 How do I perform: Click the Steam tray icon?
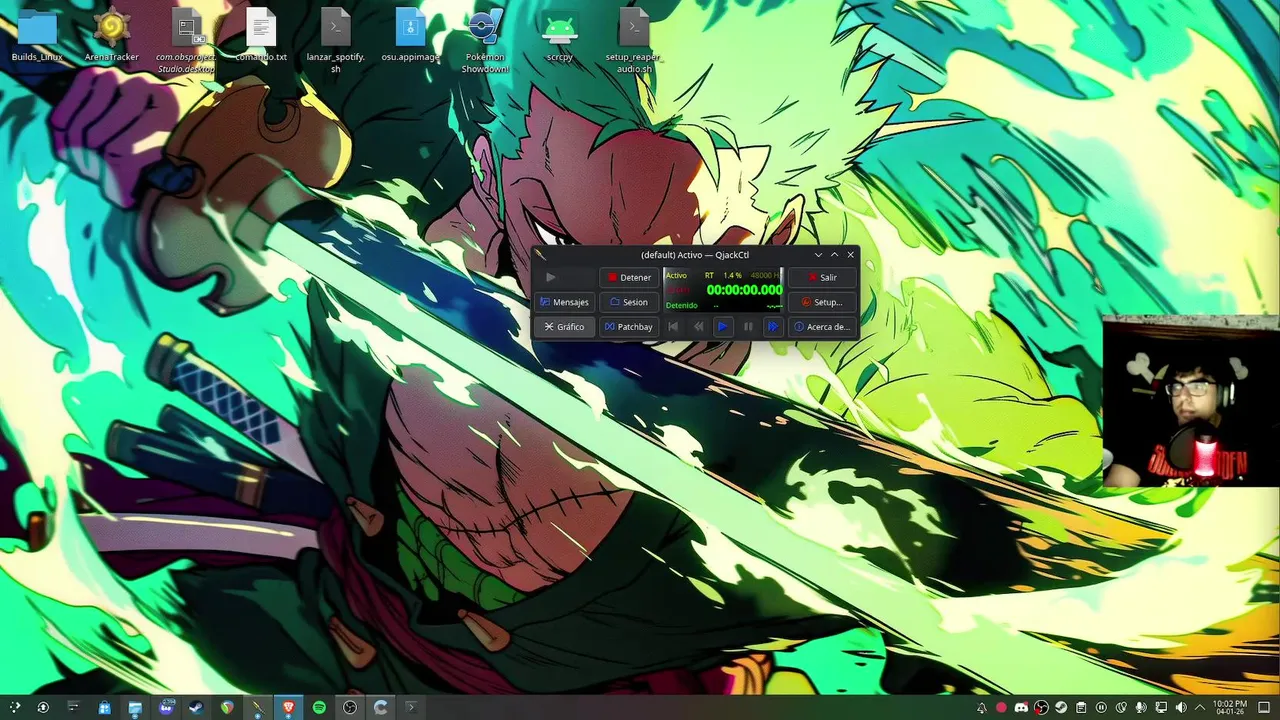coord(1061,708)
